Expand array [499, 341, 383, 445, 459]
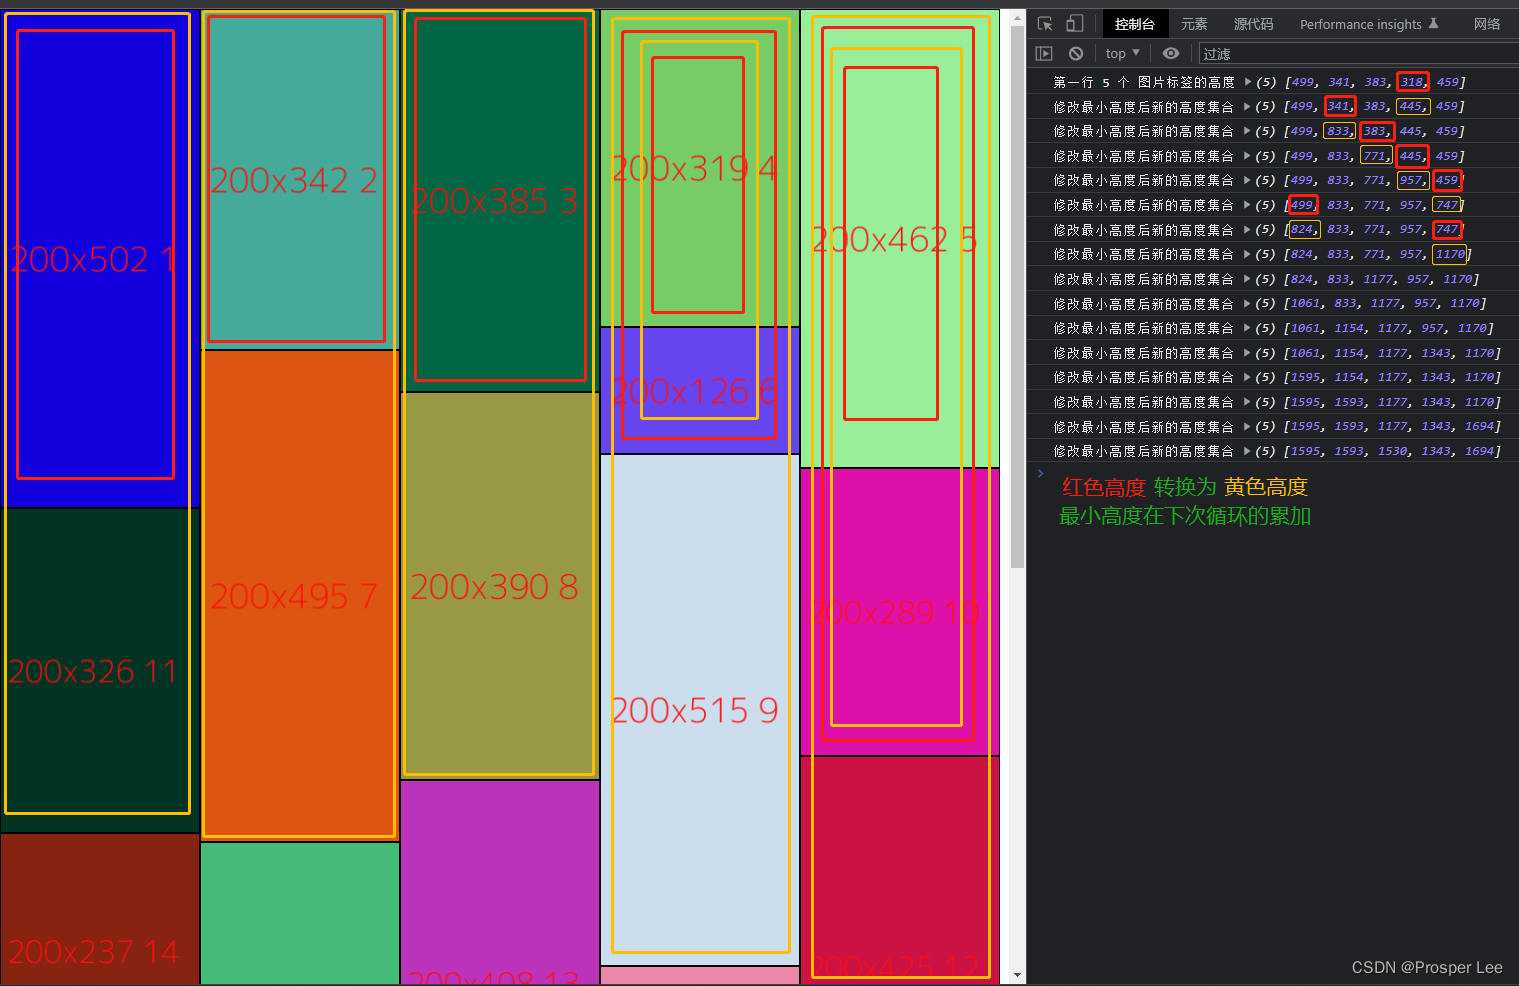 point(1248,106)
